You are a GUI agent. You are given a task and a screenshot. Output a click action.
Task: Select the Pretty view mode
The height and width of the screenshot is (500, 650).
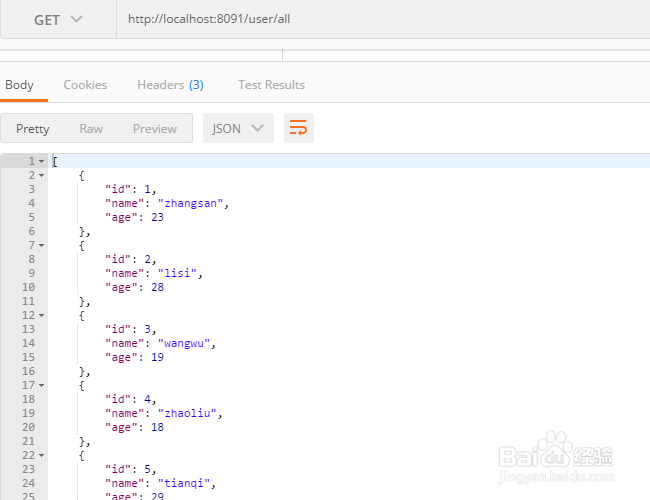click(x=33, y=129)
